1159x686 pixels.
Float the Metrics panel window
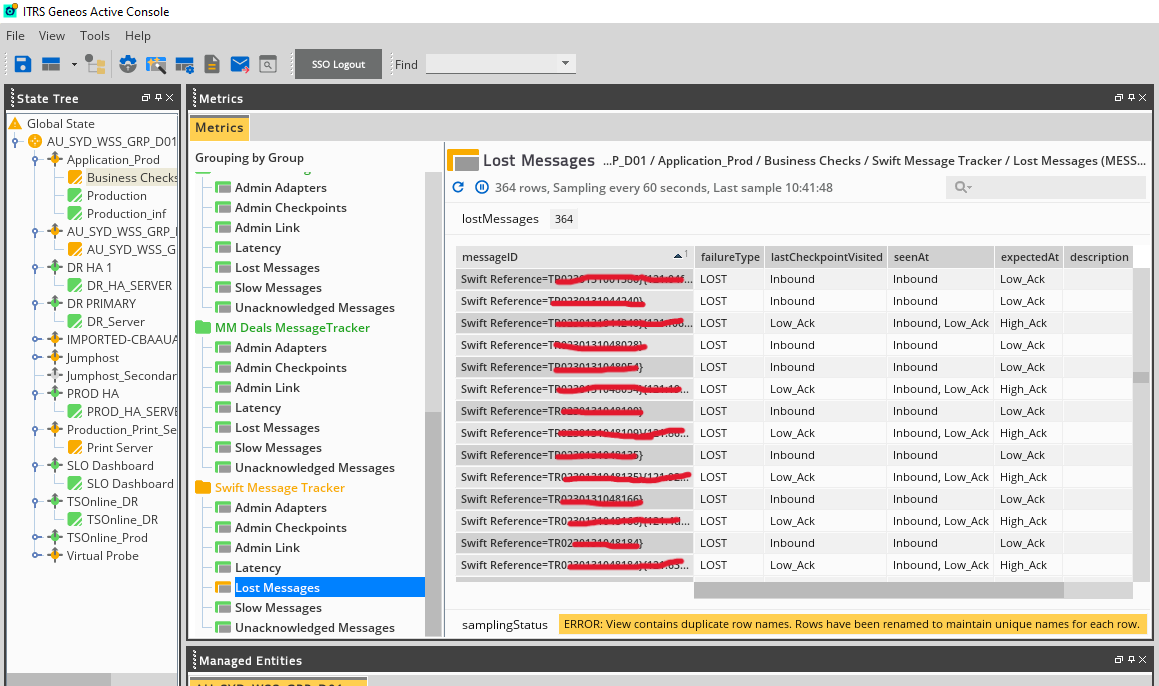point(1119,98)
